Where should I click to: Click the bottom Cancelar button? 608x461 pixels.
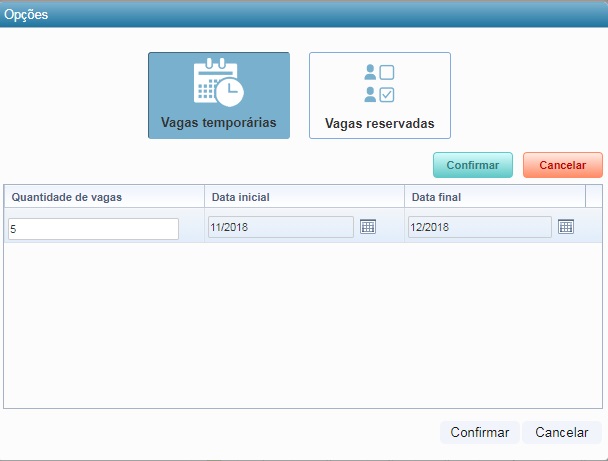pyautogui.click(x=562, y=433)
